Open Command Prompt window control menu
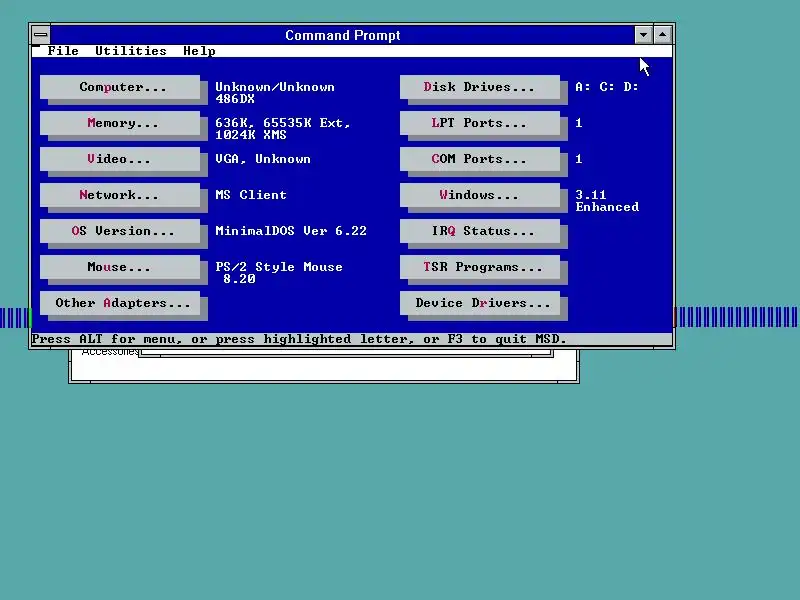 pyautogui.click(x=41, y=35)
